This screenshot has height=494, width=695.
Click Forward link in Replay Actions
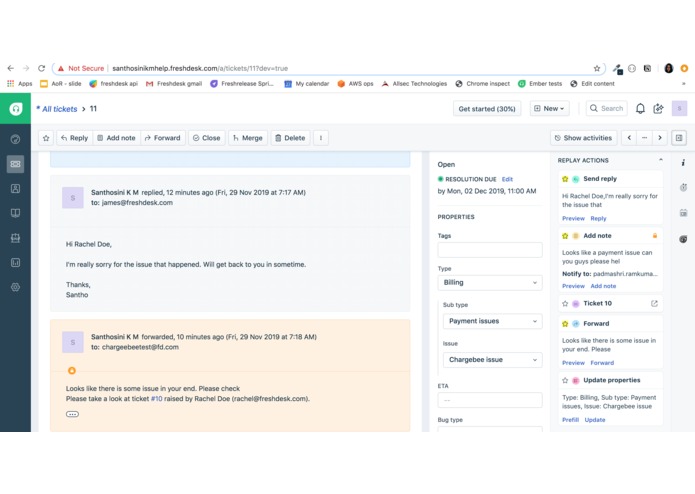tap(602, 363)
